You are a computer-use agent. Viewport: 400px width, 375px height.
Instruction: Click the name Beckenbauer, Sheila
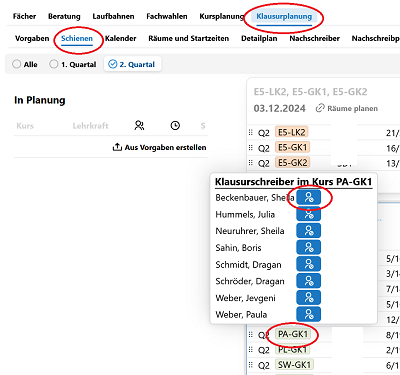pyautogui.click(x=254, y=198)
